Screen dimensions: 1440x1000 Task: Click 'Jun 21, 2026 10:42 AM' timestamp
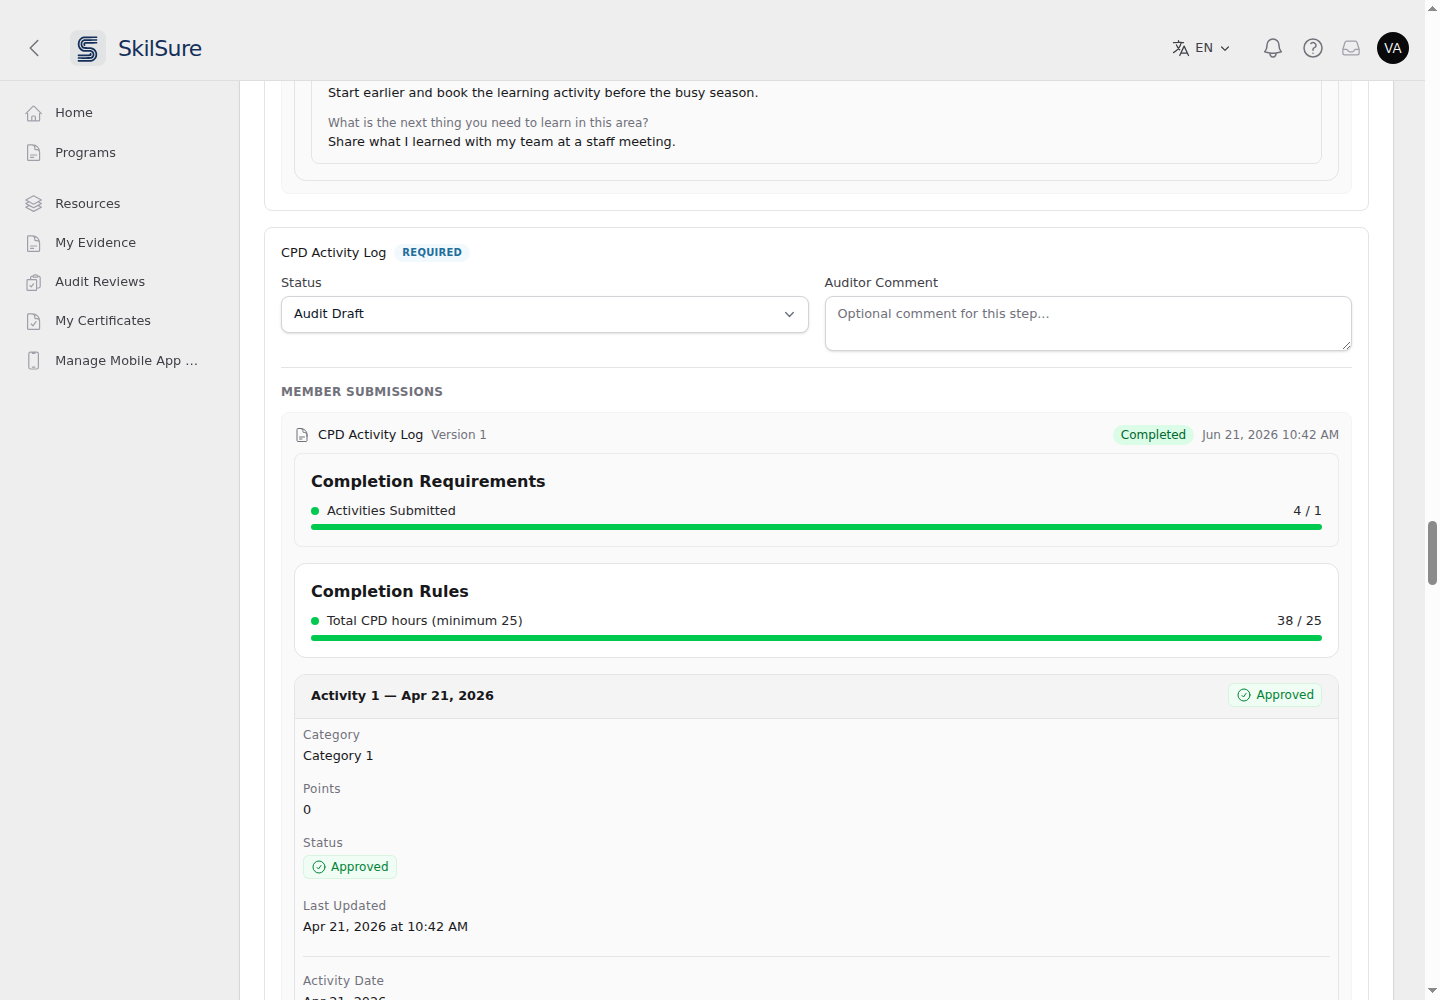pos(1270,435)
